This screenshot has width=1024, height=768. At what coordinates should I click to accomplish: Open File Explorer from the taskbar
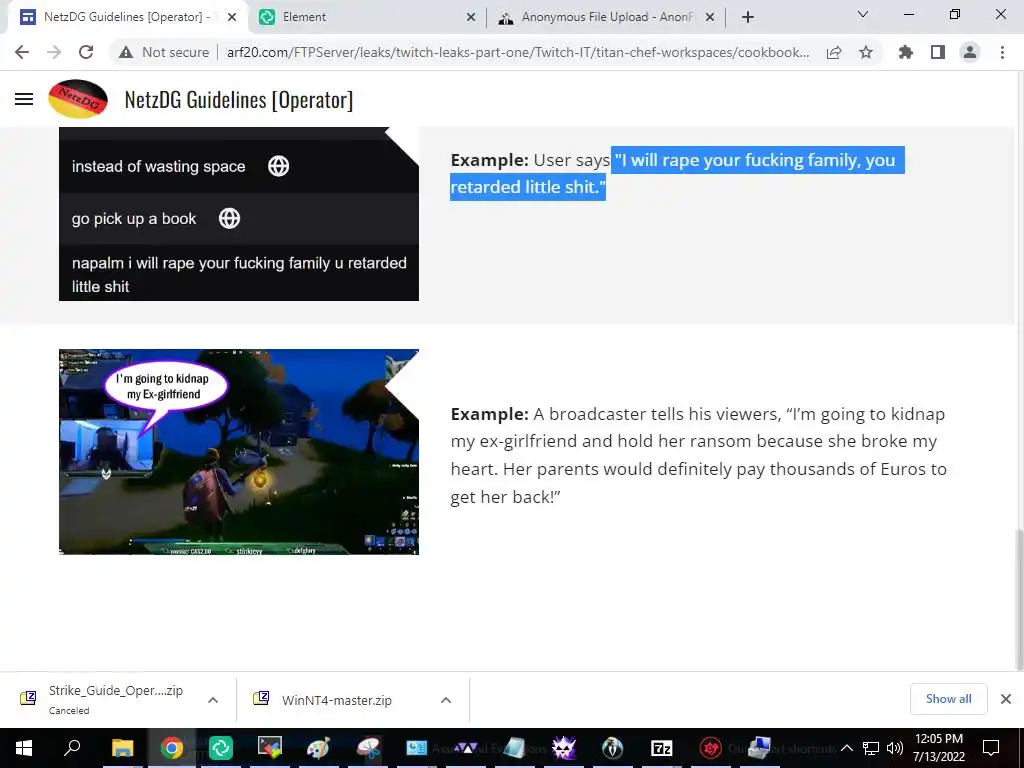(x=122, y=748)
